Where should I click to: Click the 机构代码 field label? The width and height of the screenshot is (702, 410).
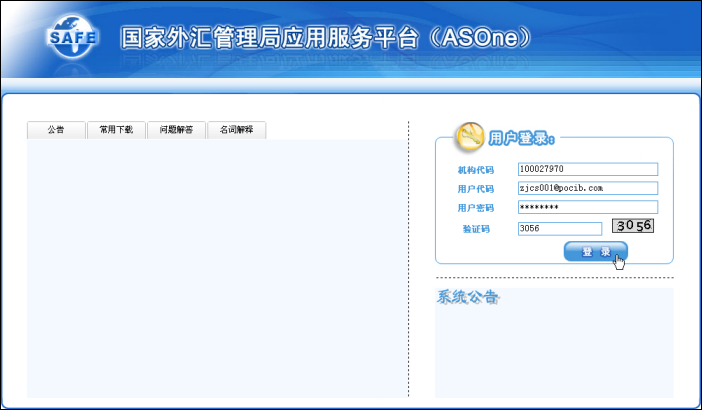(475, 170)
